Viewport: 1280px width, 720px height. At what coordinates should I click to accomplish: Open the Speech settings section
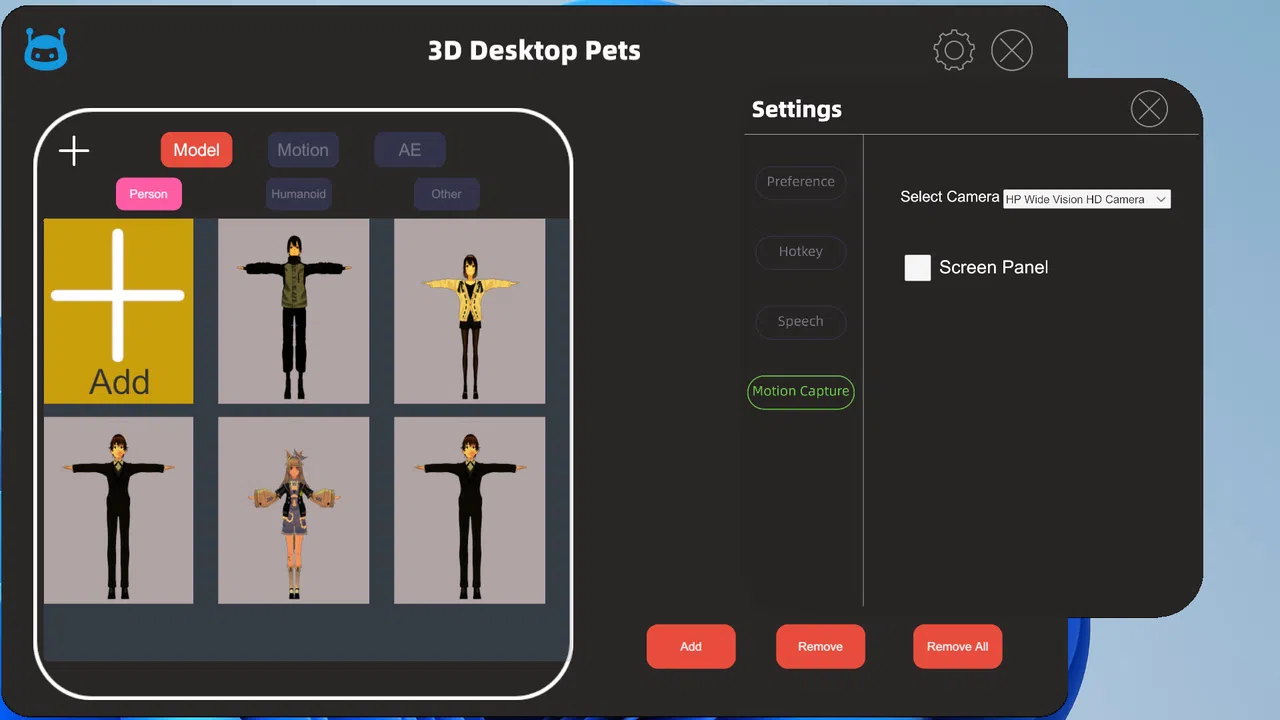click(x=801, y=322)
